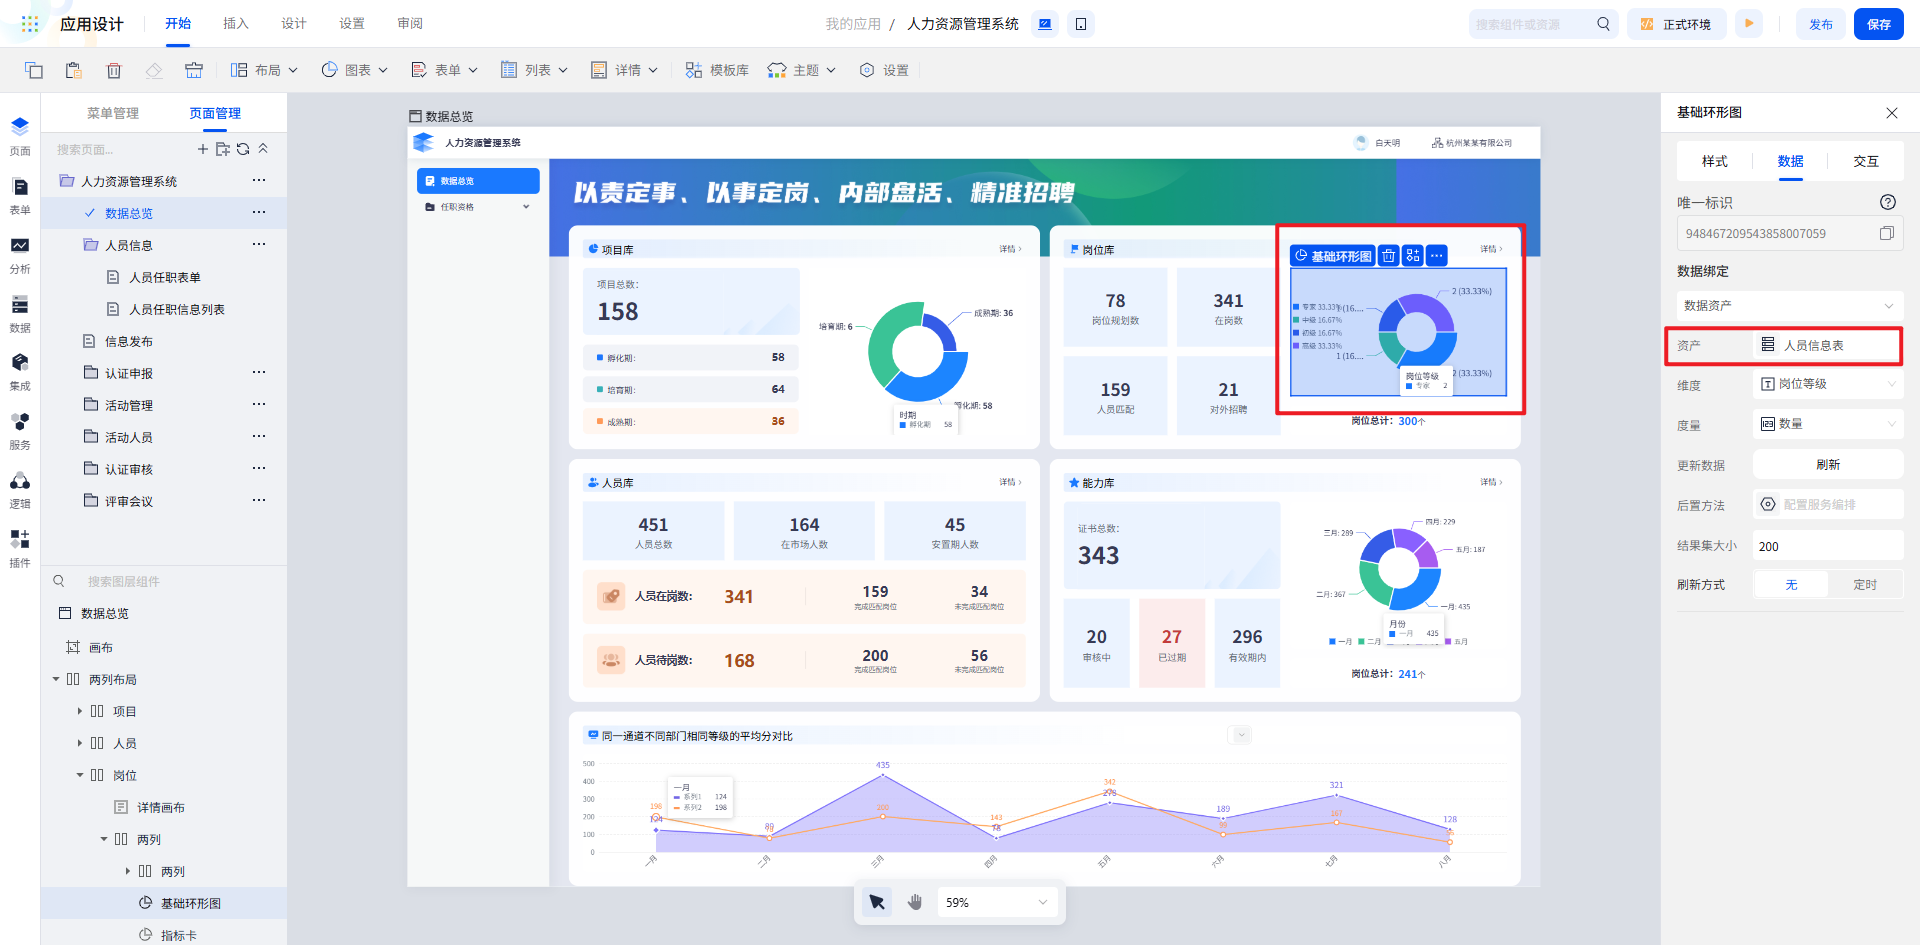Screen dimensions: 1920x945
Task: Collapse the 两列布局 layer tree node
Action: (x=56, y=679)
